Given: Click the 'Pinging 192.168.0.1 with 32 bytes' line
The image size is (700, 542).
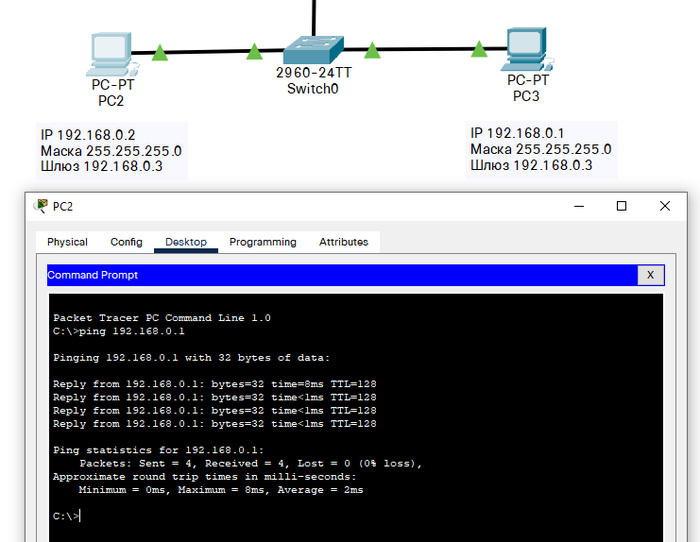Looking at the screenshot, I should (192, 358).
